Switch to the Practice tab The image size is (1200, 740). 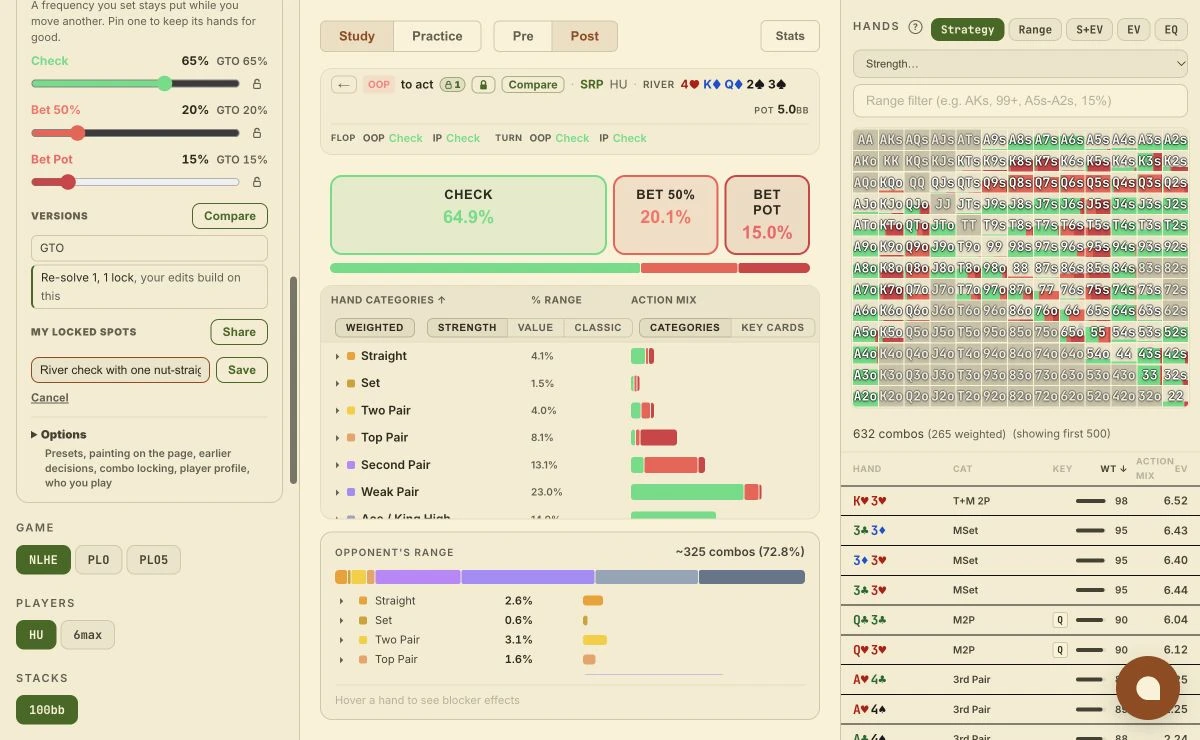point(437,36)
